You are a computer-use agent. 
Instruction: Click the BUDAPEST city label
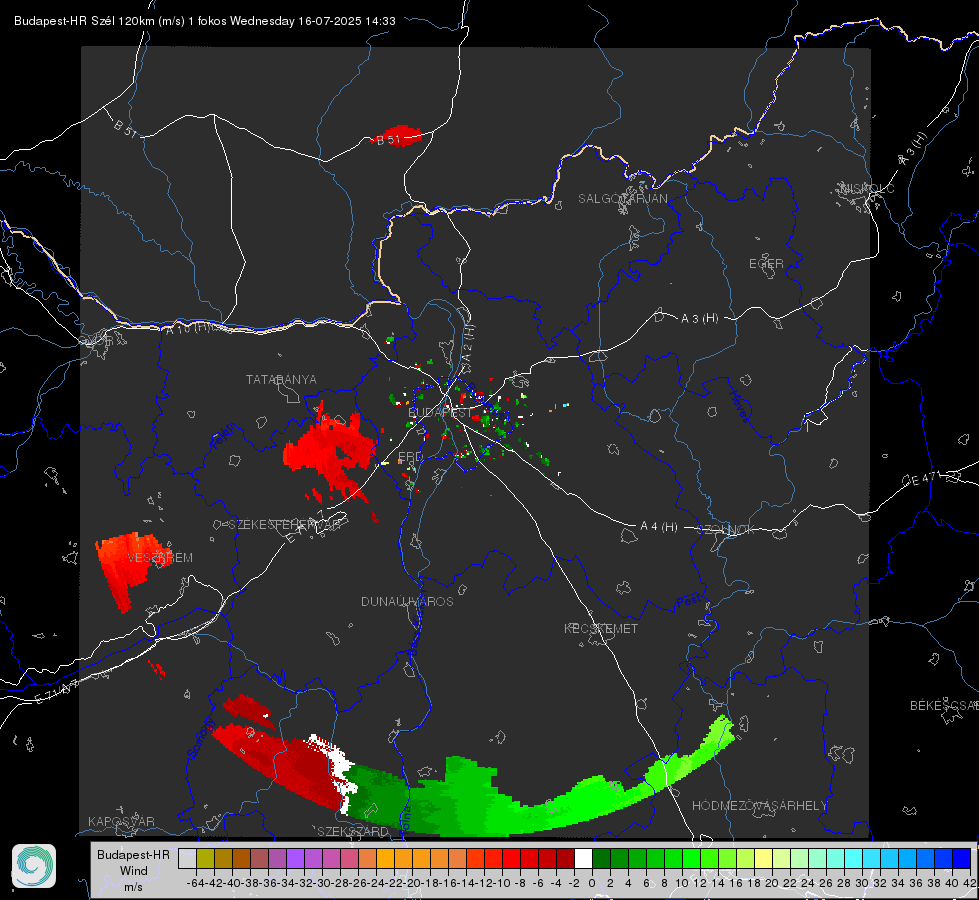tap(440, 412)
